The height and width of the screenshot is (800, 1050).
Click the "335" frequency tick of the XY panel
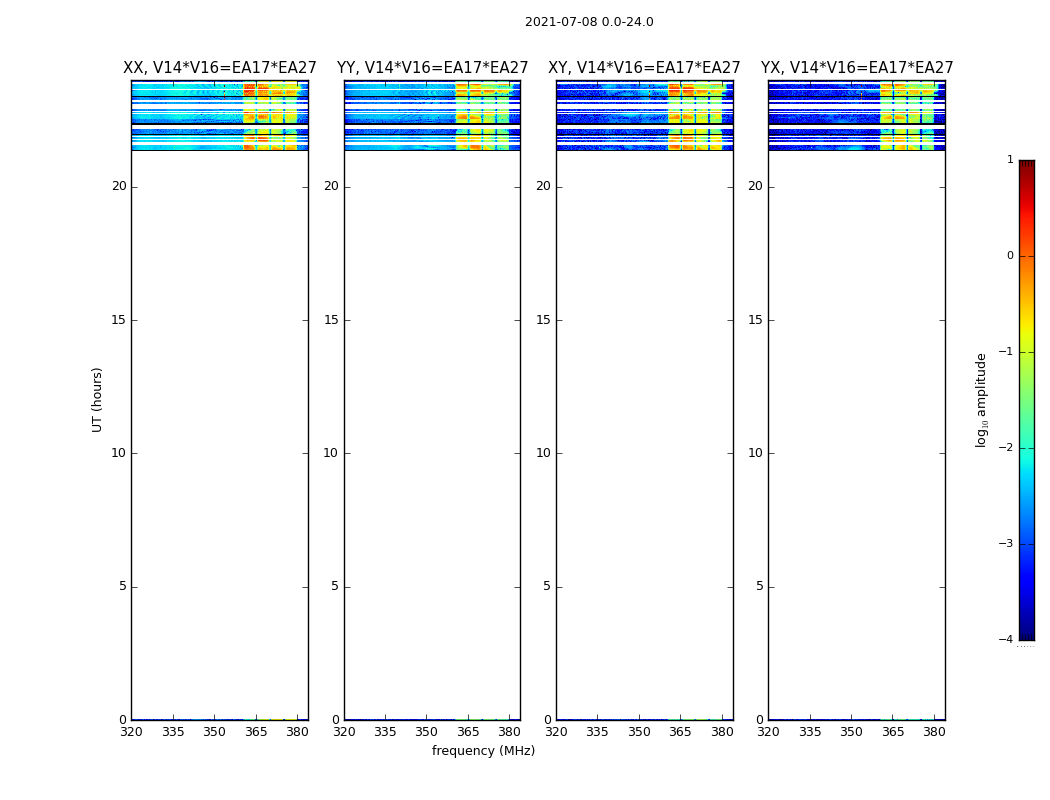coord(597,732)
